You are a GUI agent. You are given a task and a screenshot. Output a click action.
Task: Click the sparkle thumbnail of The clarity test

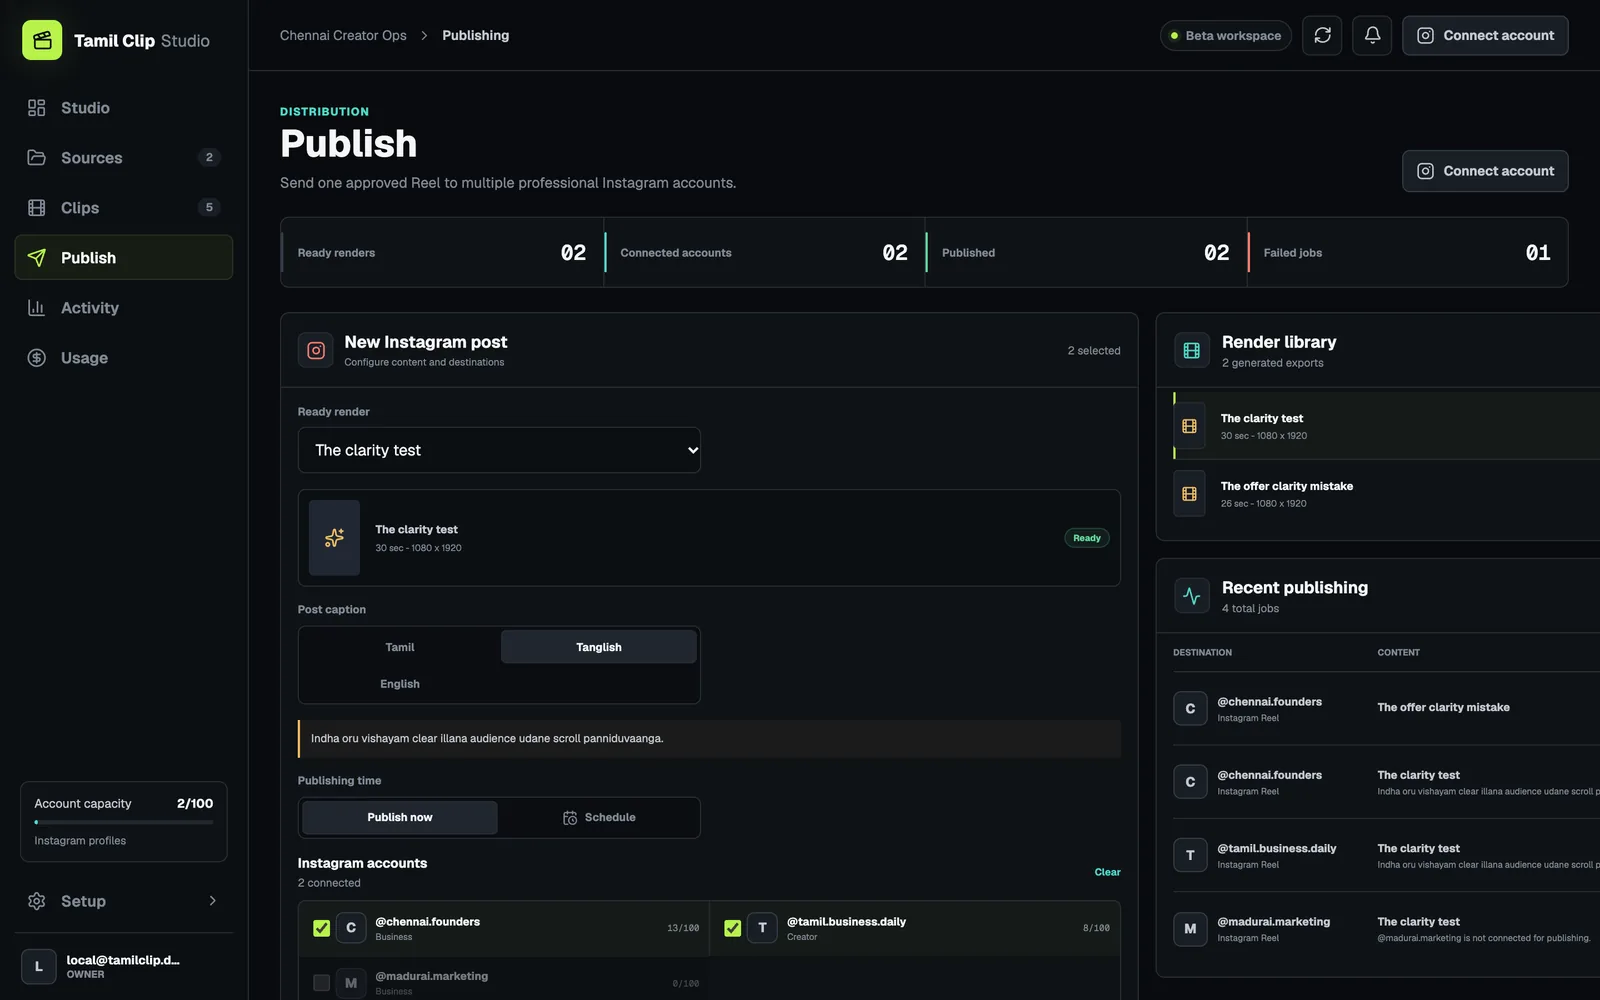[x=334, y=538]
